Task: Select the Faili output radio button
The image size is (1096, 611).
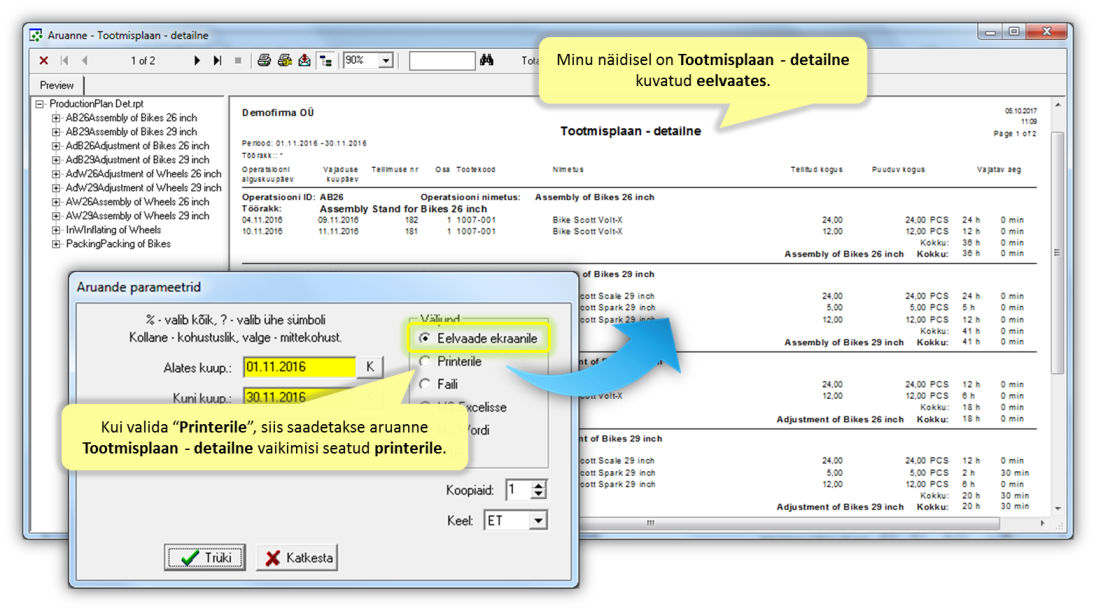Action: pos(425,384)
